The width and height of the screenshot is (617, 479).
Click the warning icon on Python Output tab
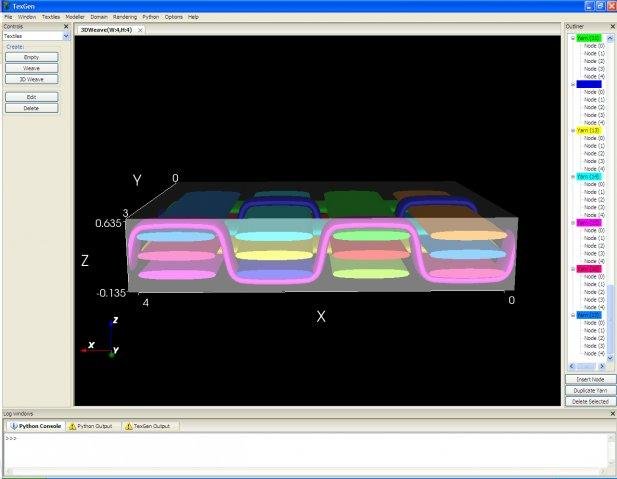tap(72, 426)
